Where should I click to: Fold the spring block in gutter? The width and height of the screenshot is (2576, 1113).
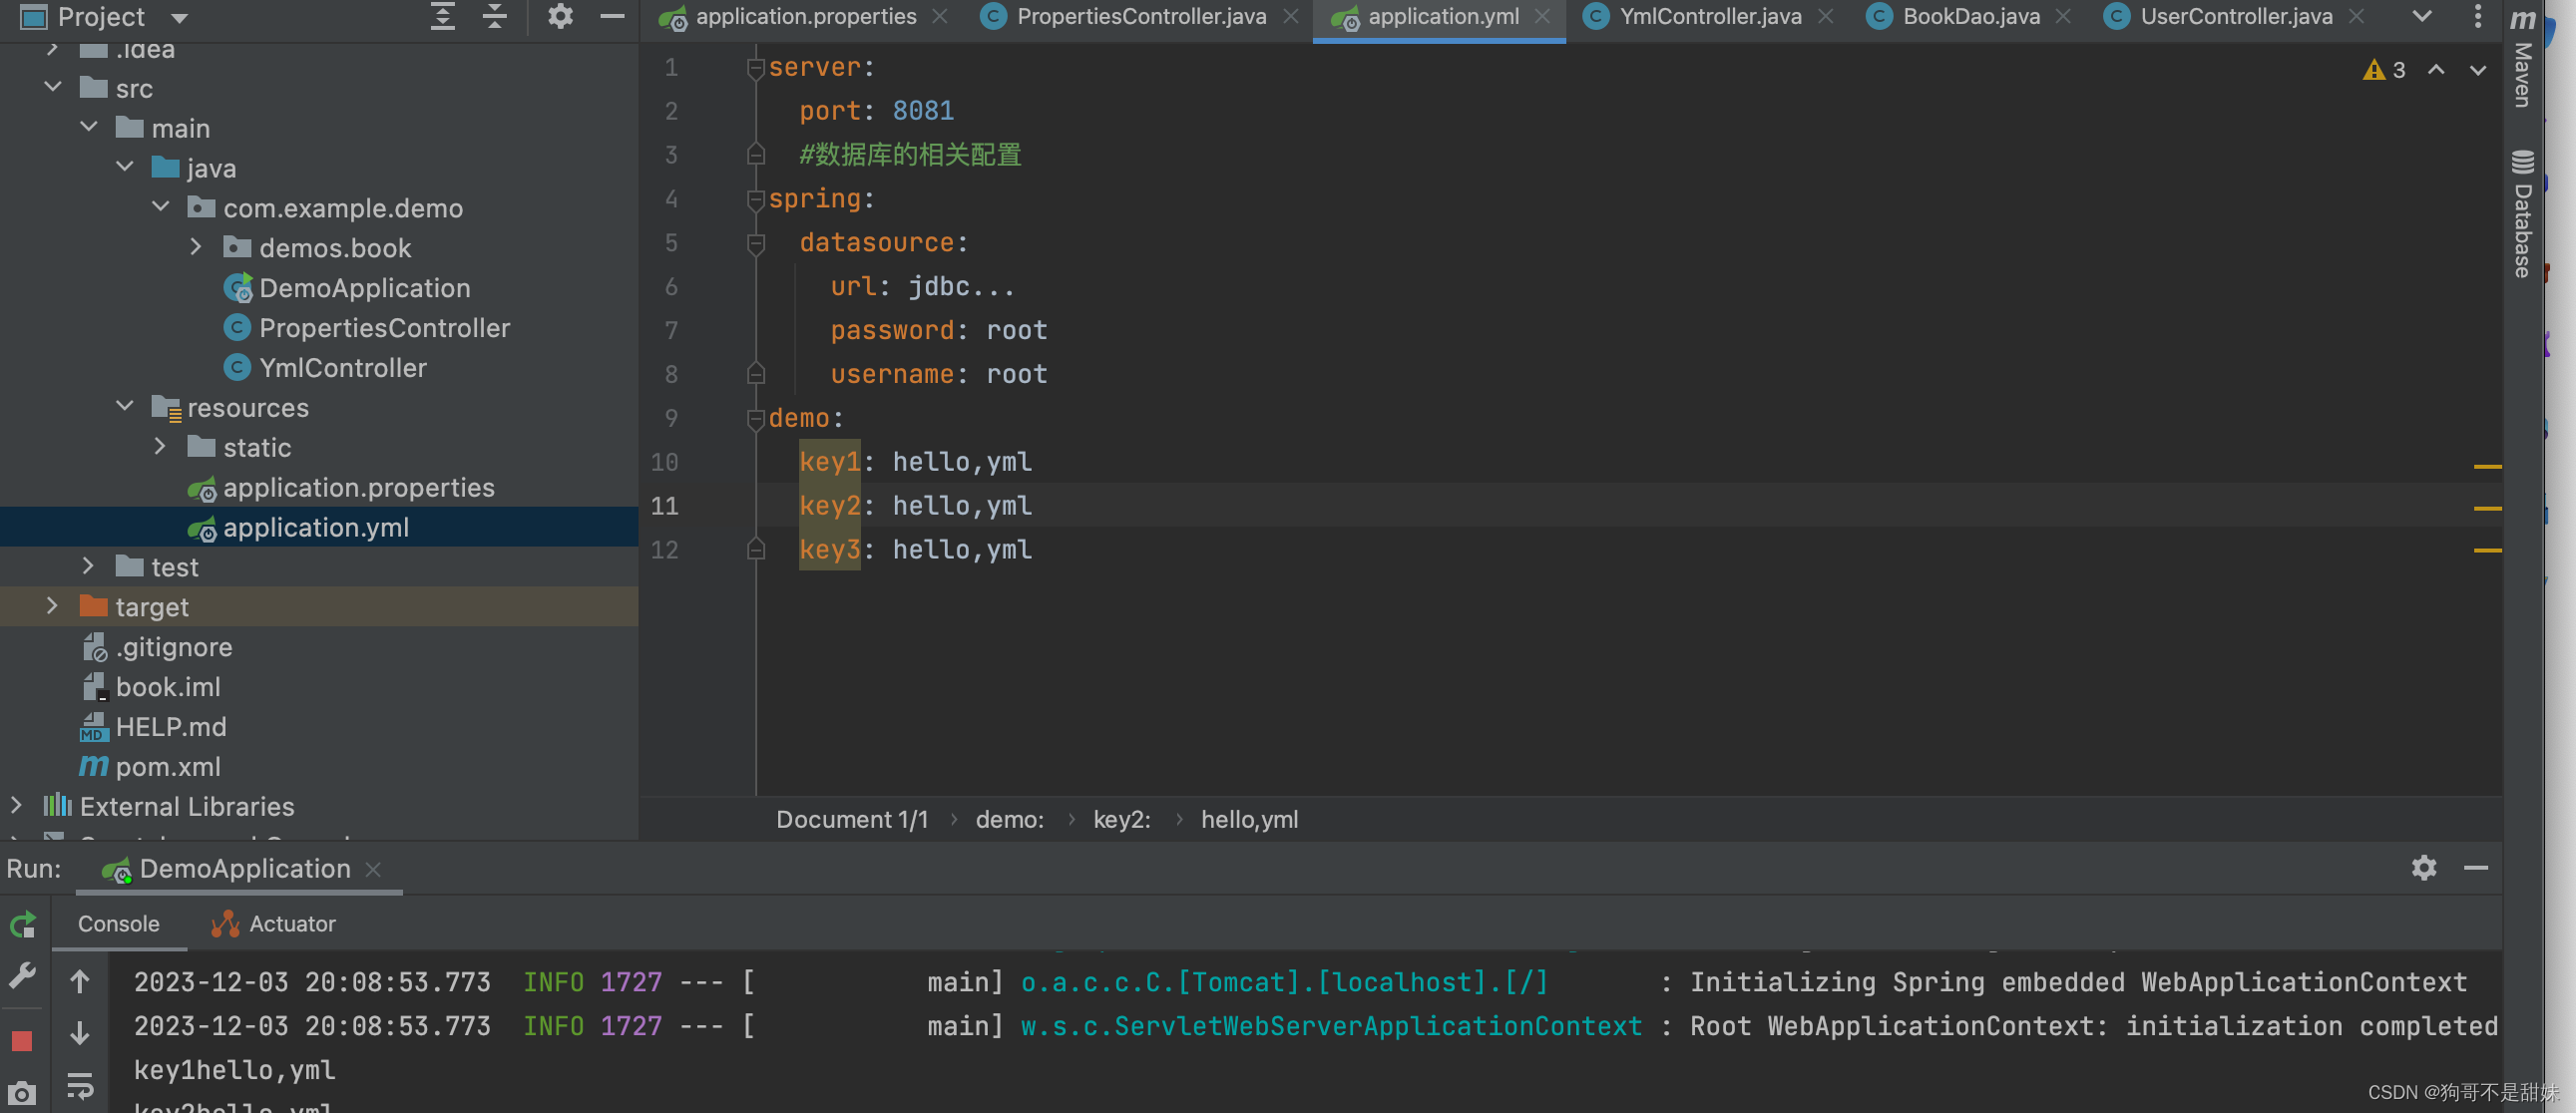pyautogui.click(x=756, y=200)
